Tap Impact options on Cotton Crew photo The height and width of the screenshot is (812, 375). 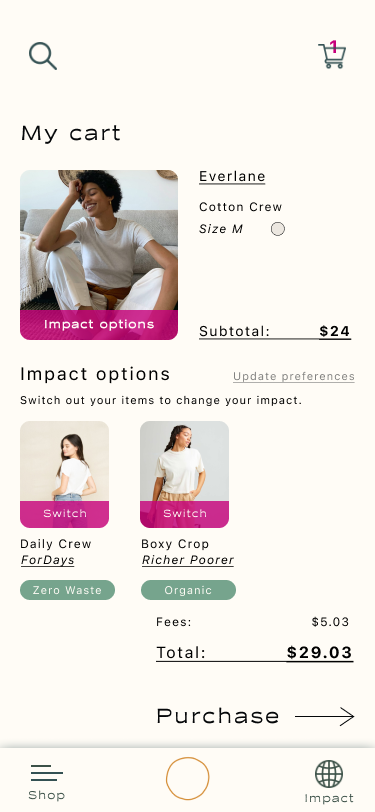tap(99, 325)
